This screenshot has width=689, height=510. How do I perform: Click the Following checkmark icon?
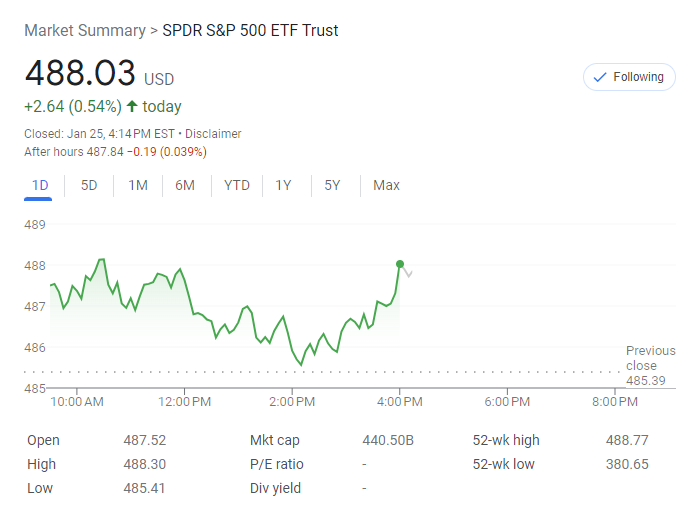[600, 77]
